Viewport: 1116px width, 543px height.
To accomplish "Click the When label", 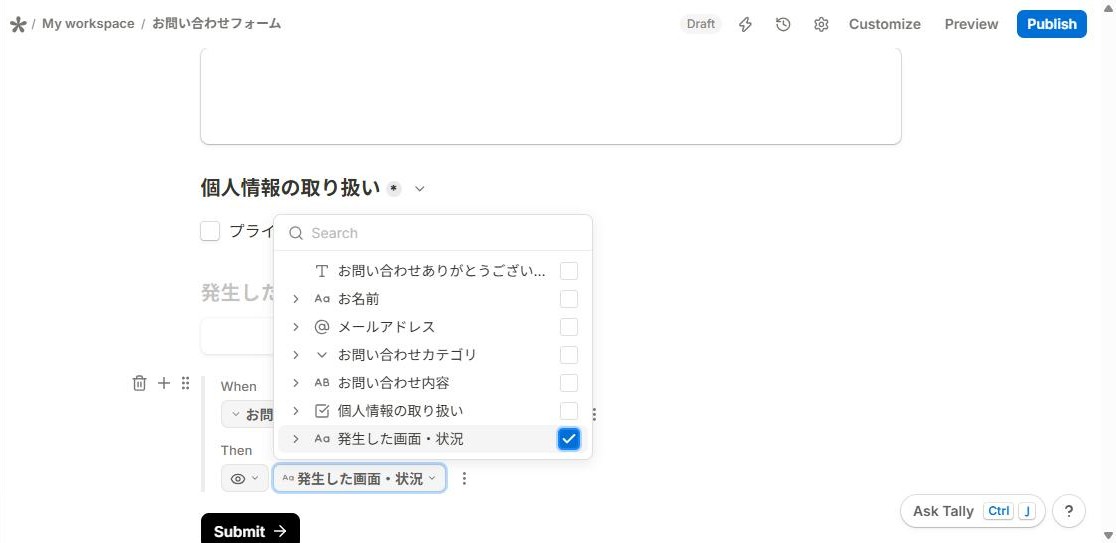I will [x=238, y=386].
